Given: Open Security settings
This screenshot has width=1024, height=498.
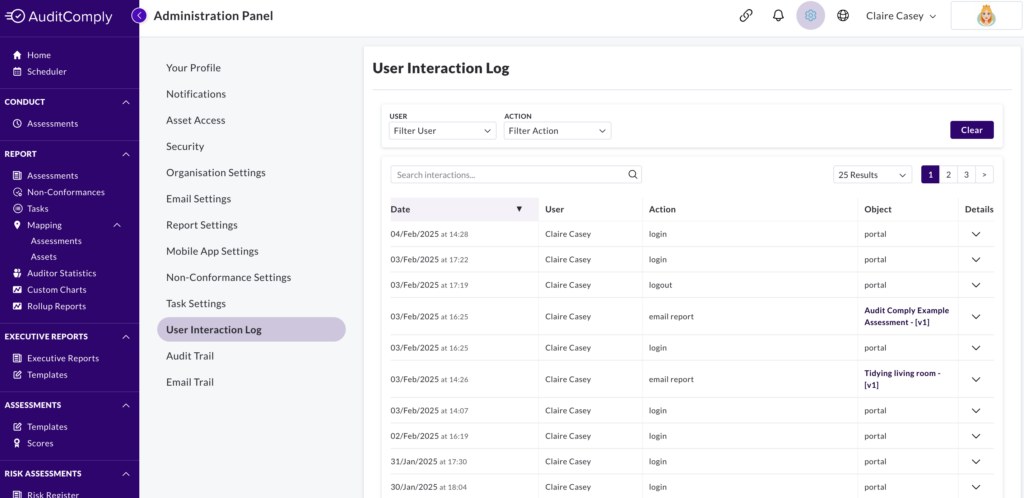Looking at the screenshot, I should (x=185, y=146).
